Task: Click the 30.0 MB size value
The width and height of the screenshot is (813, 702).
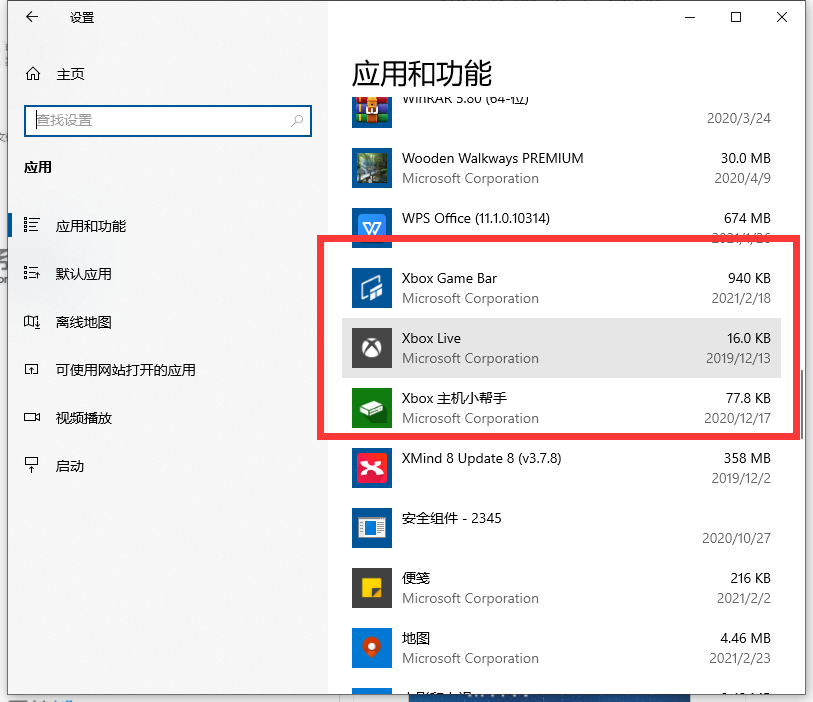Action: click(x=746, y=158)
